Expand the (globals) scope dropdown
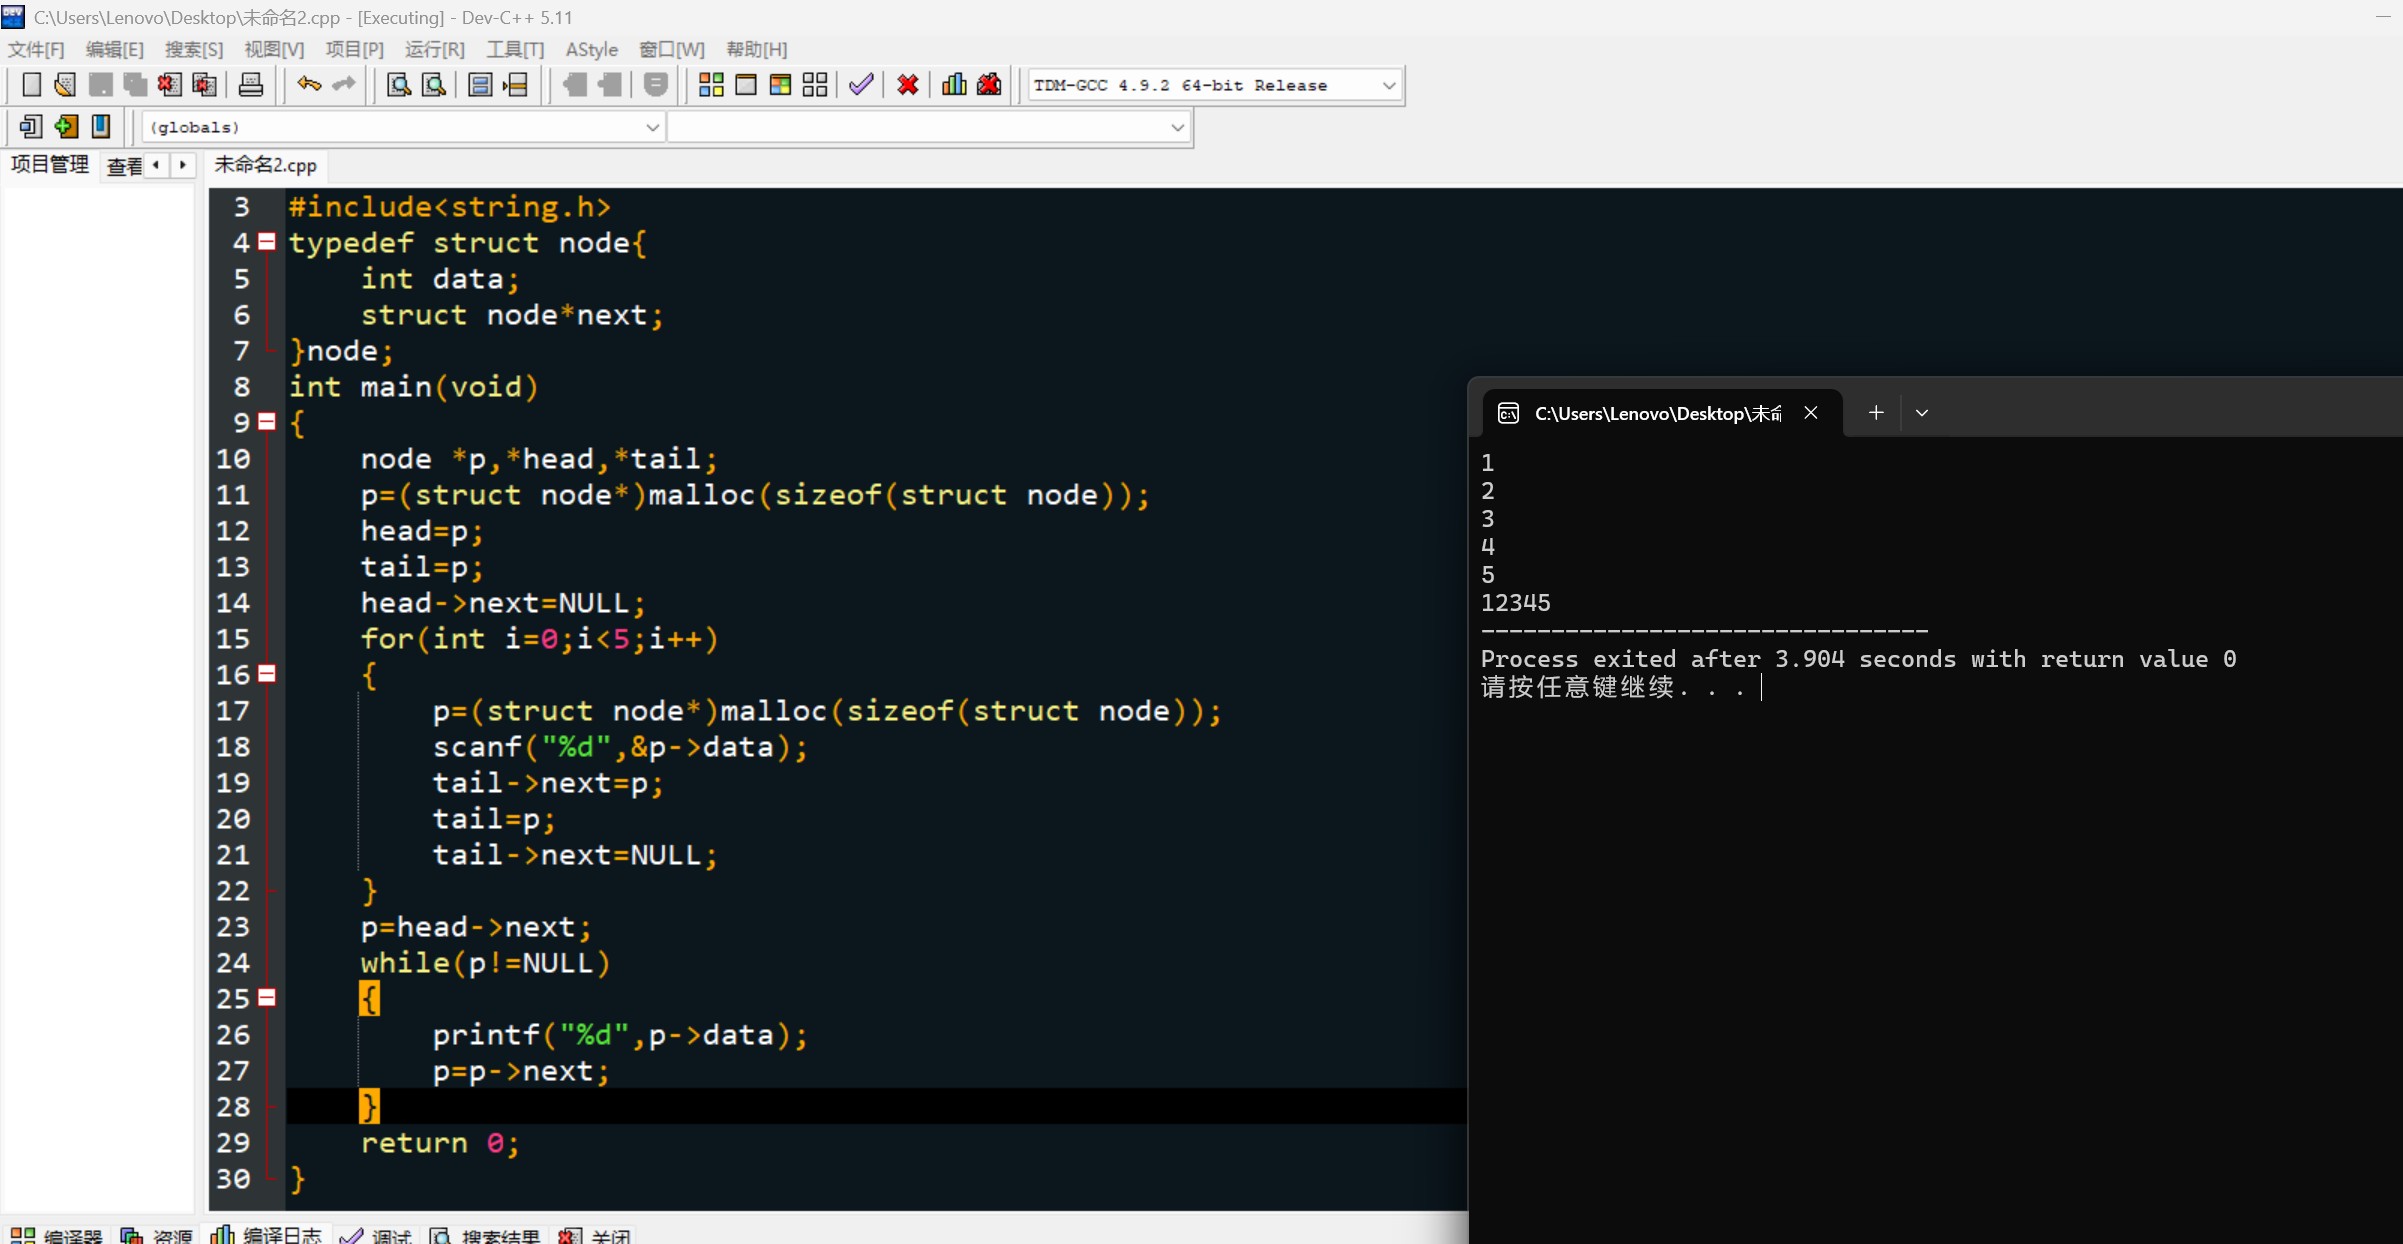Image resolution: width=2403 pixels, height=1244 pixels. pos(652,127)
